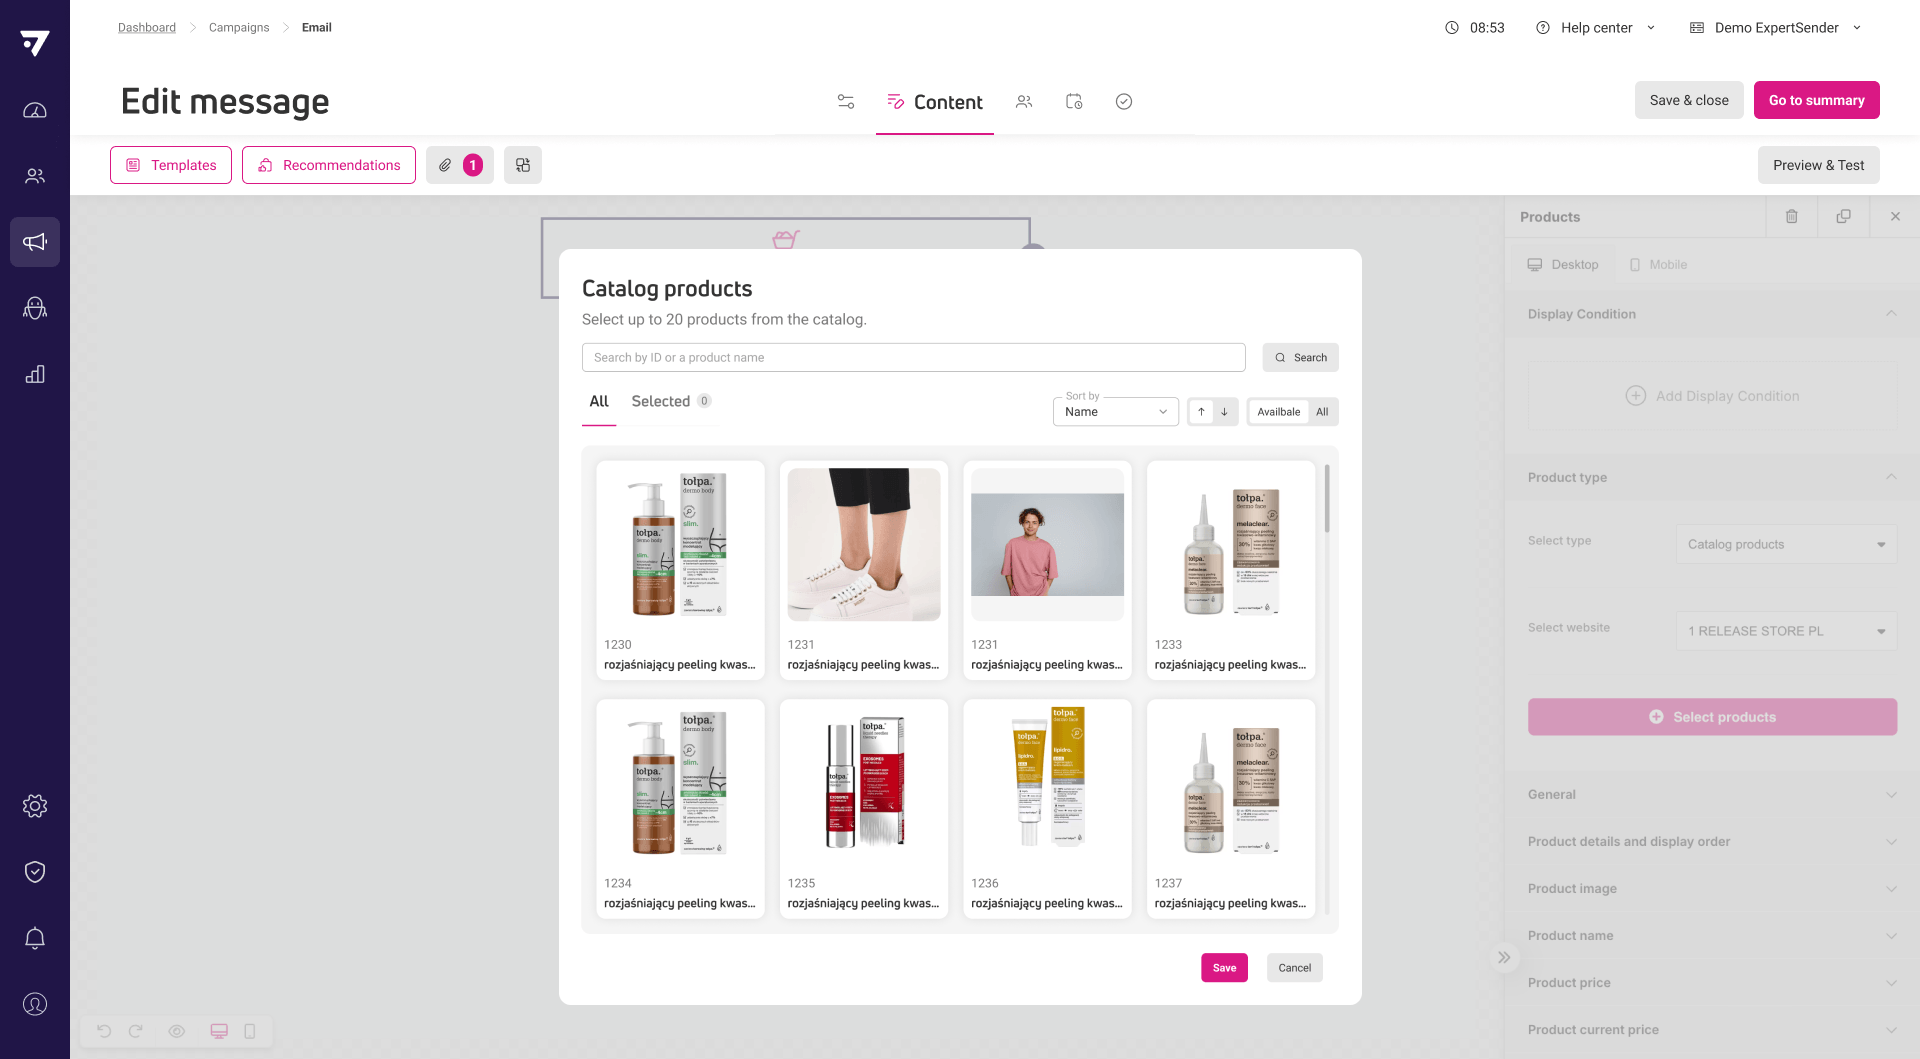Image resolution: width=1920 pixels, height=1059 pixels.
Task: Open the reports bar chart icon in sidebar
Action: point(35,374)
